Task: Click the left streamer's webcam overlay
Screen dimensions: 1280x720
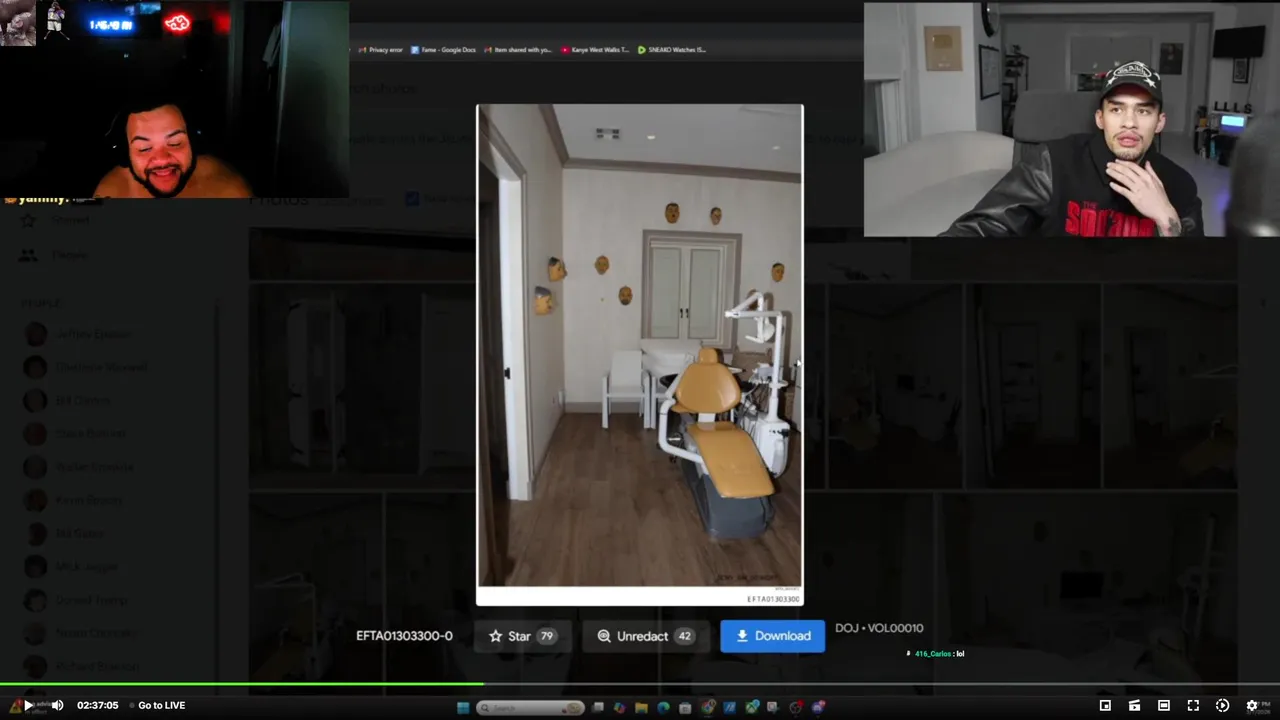Action: [x=174, y=100]
